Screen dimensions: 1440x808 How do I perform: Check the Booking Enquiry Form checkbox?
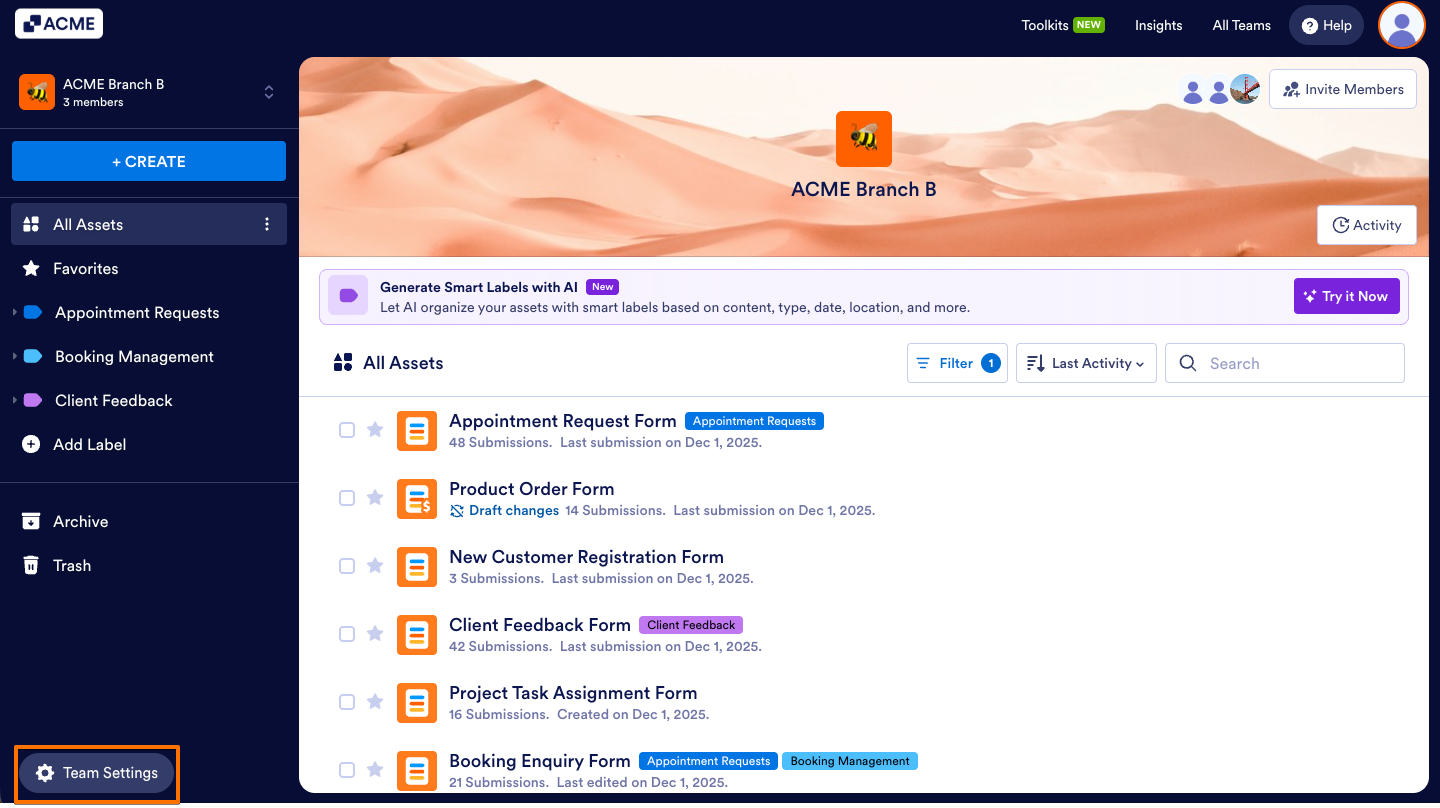347,770
